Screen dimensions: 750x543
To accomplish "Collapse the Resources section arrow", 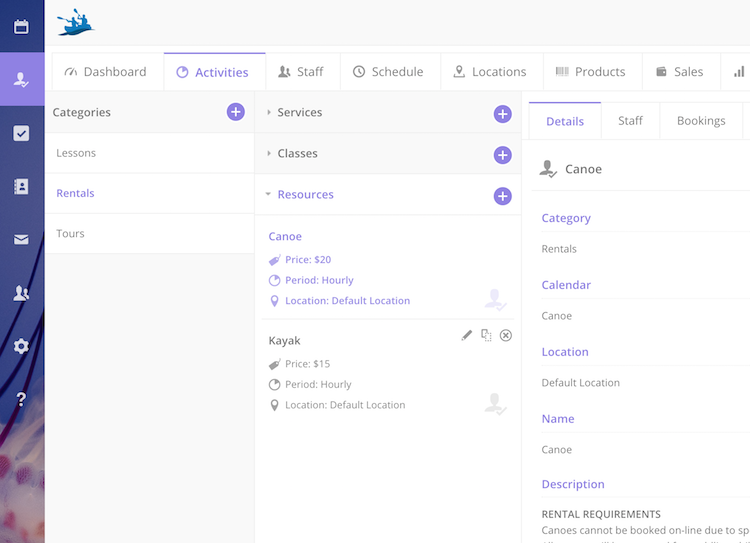I will coord(268,194).
